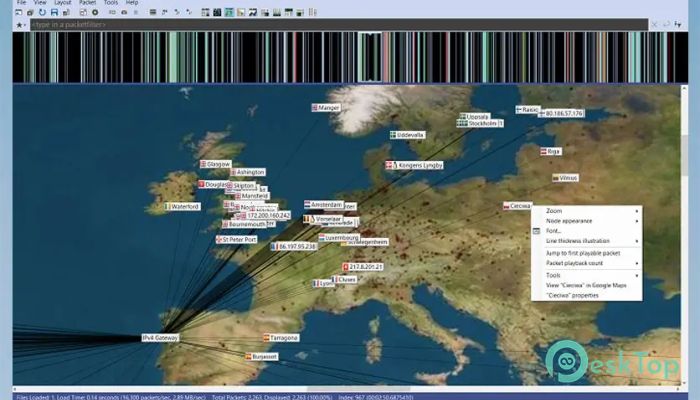The image size is (700, 400).
Task: Click the Burjassot node label
Action: pyautogui.click(x=262, y=357)
